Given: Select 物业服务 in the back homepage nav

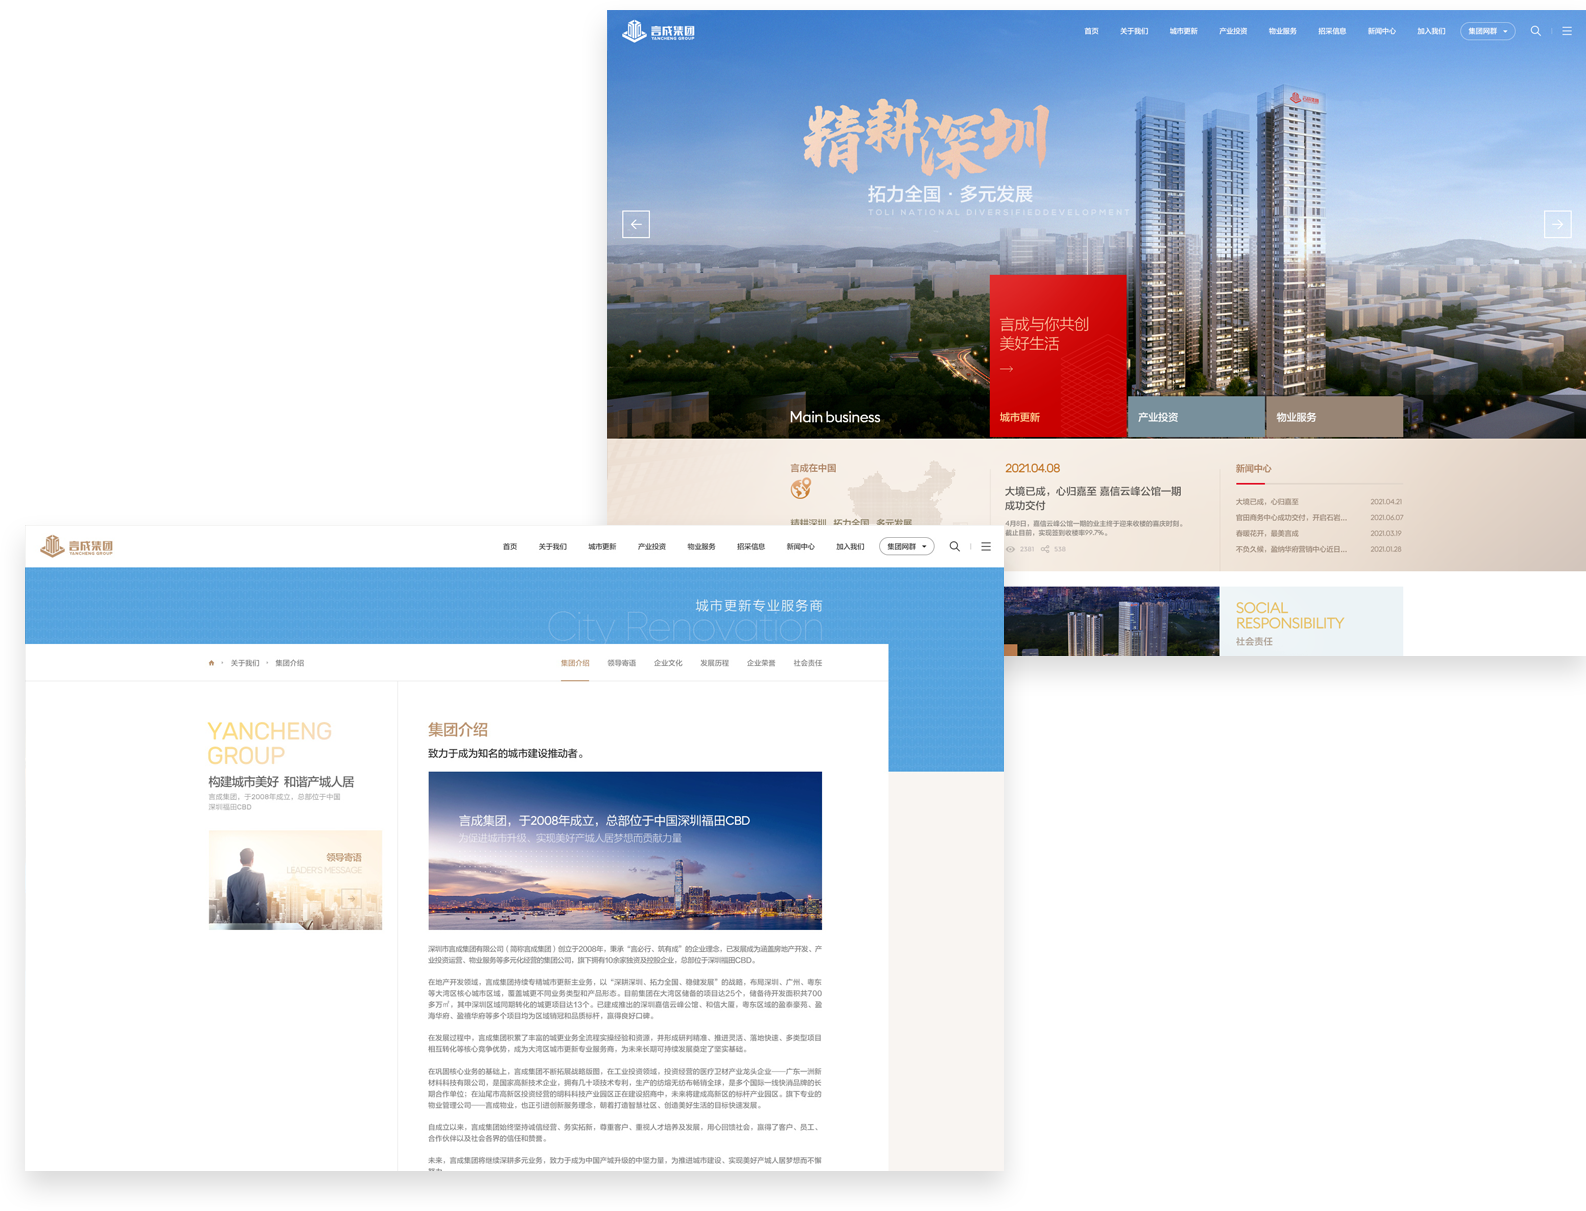Looking at the screenshot, I should (1282, 31).
